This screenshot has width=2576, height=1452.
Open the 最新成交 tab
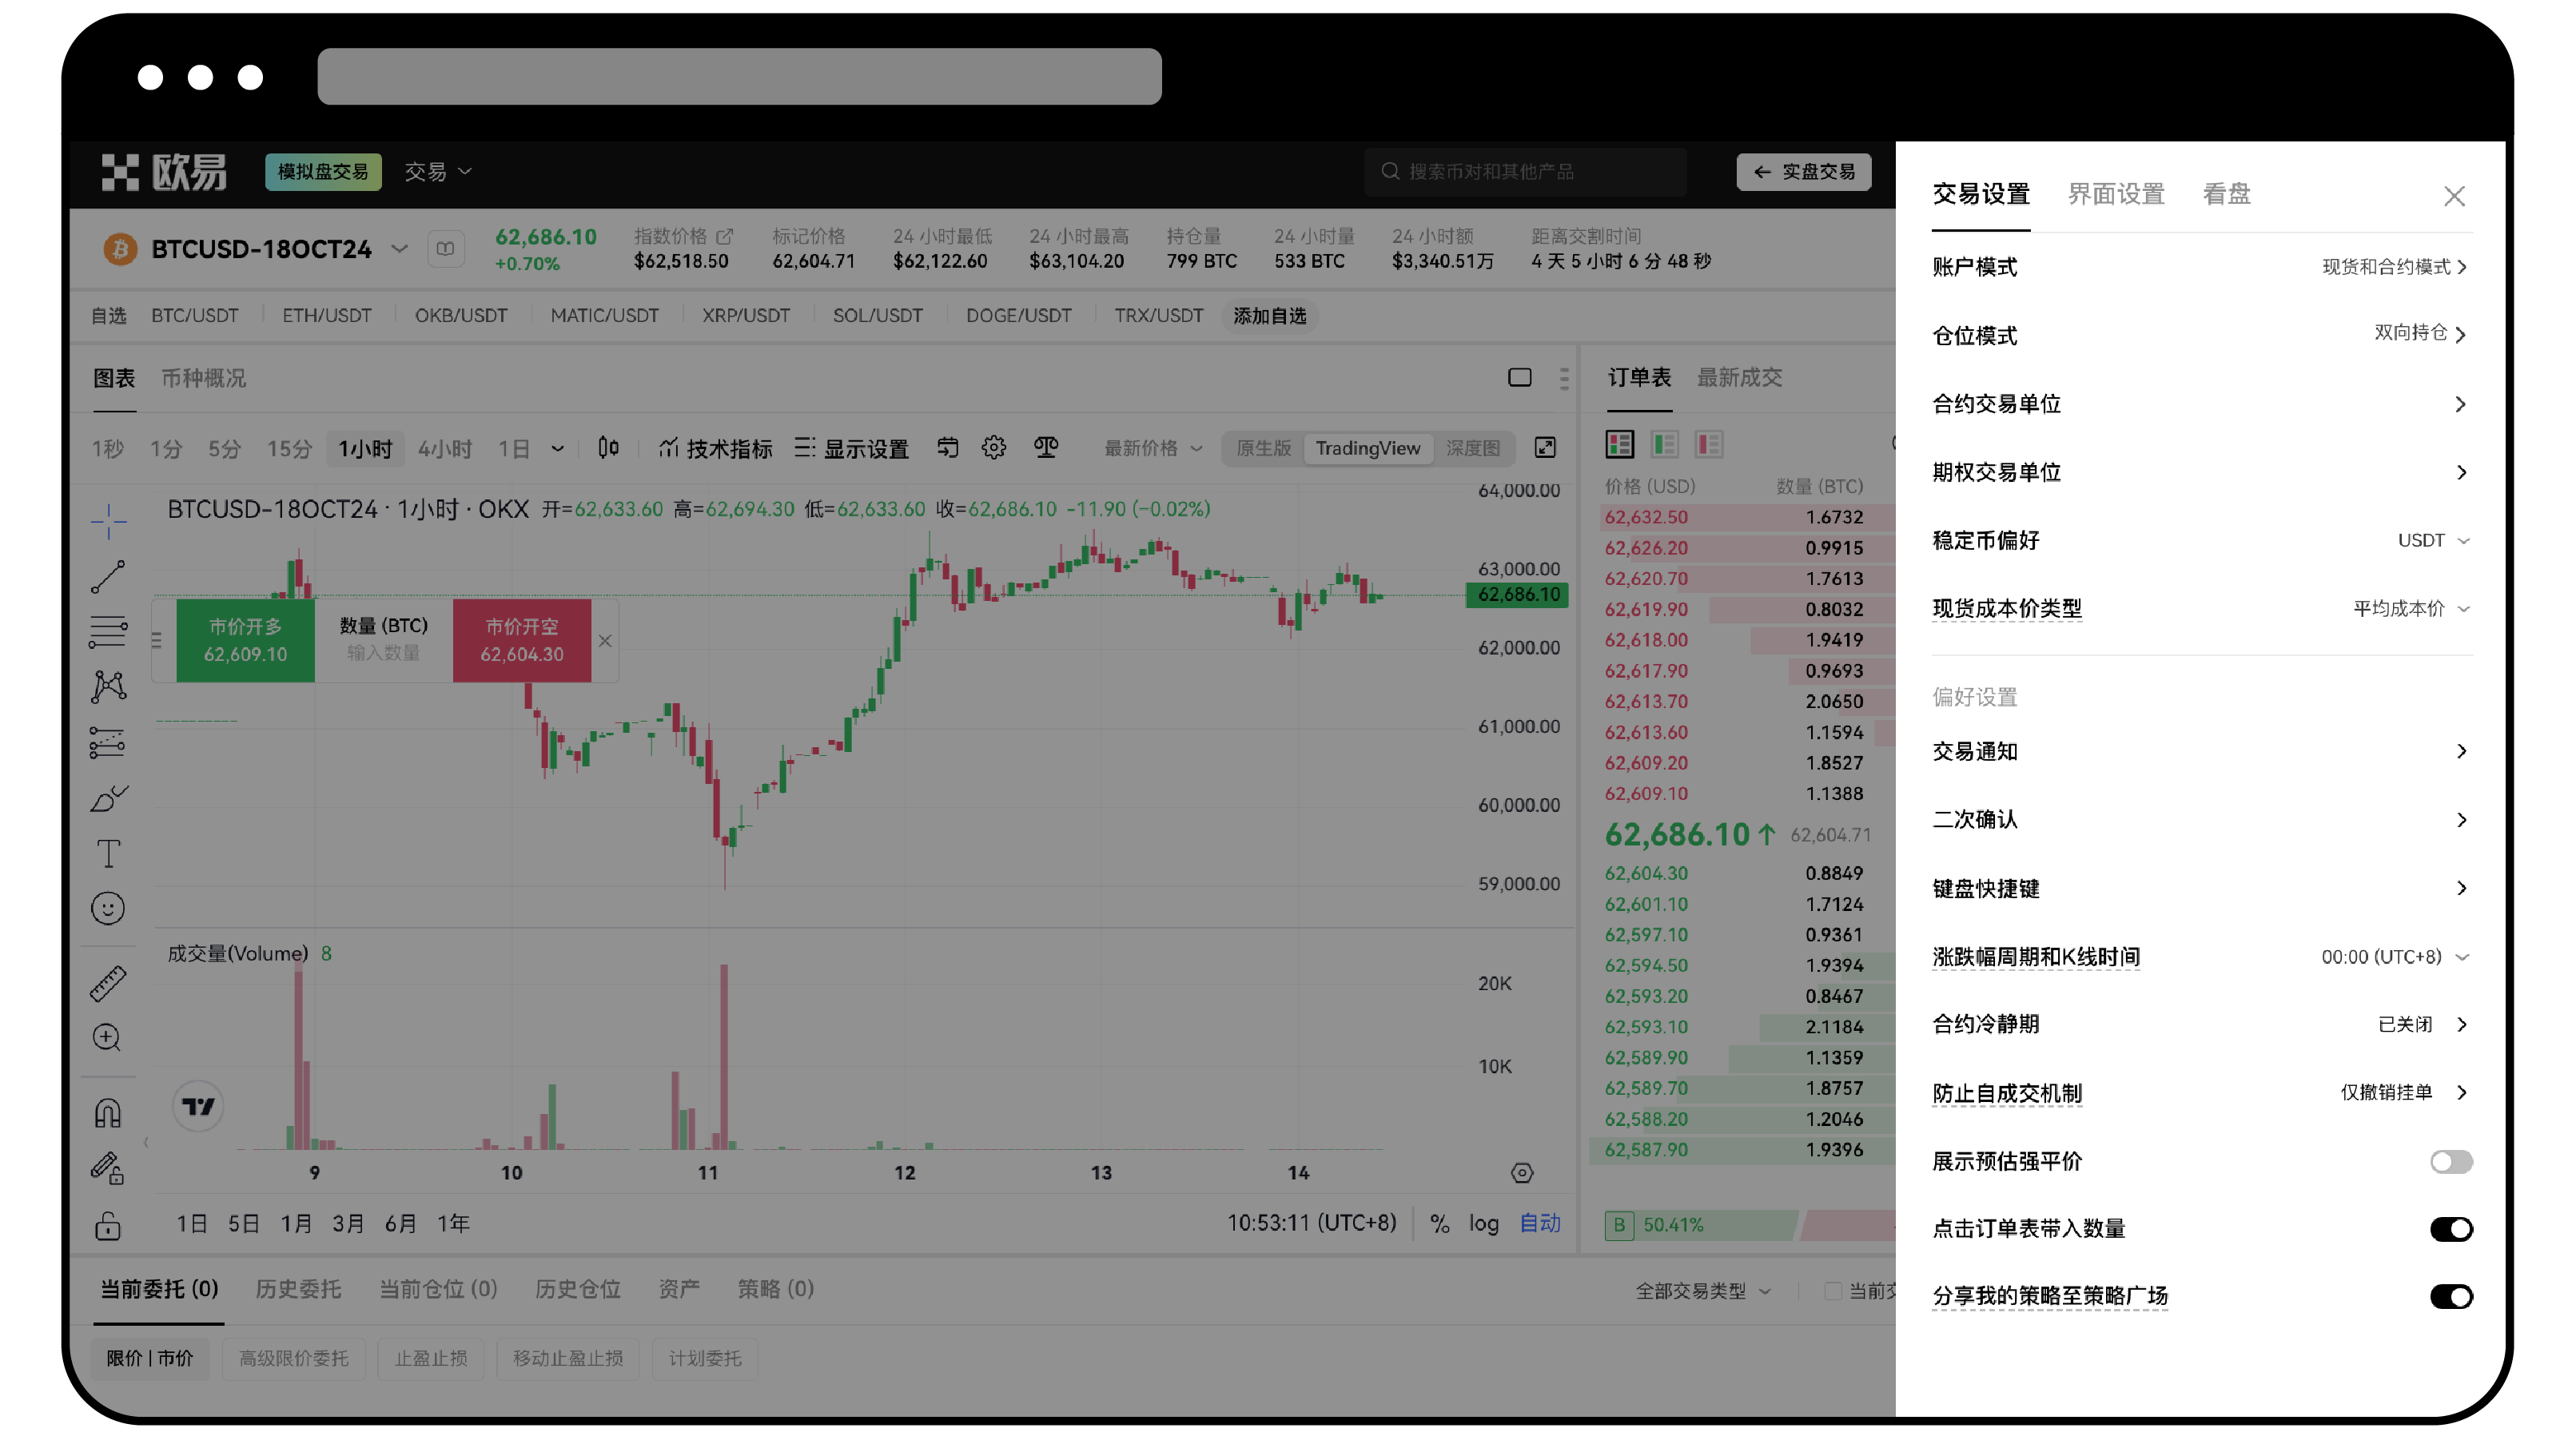tap(1739, 377)
